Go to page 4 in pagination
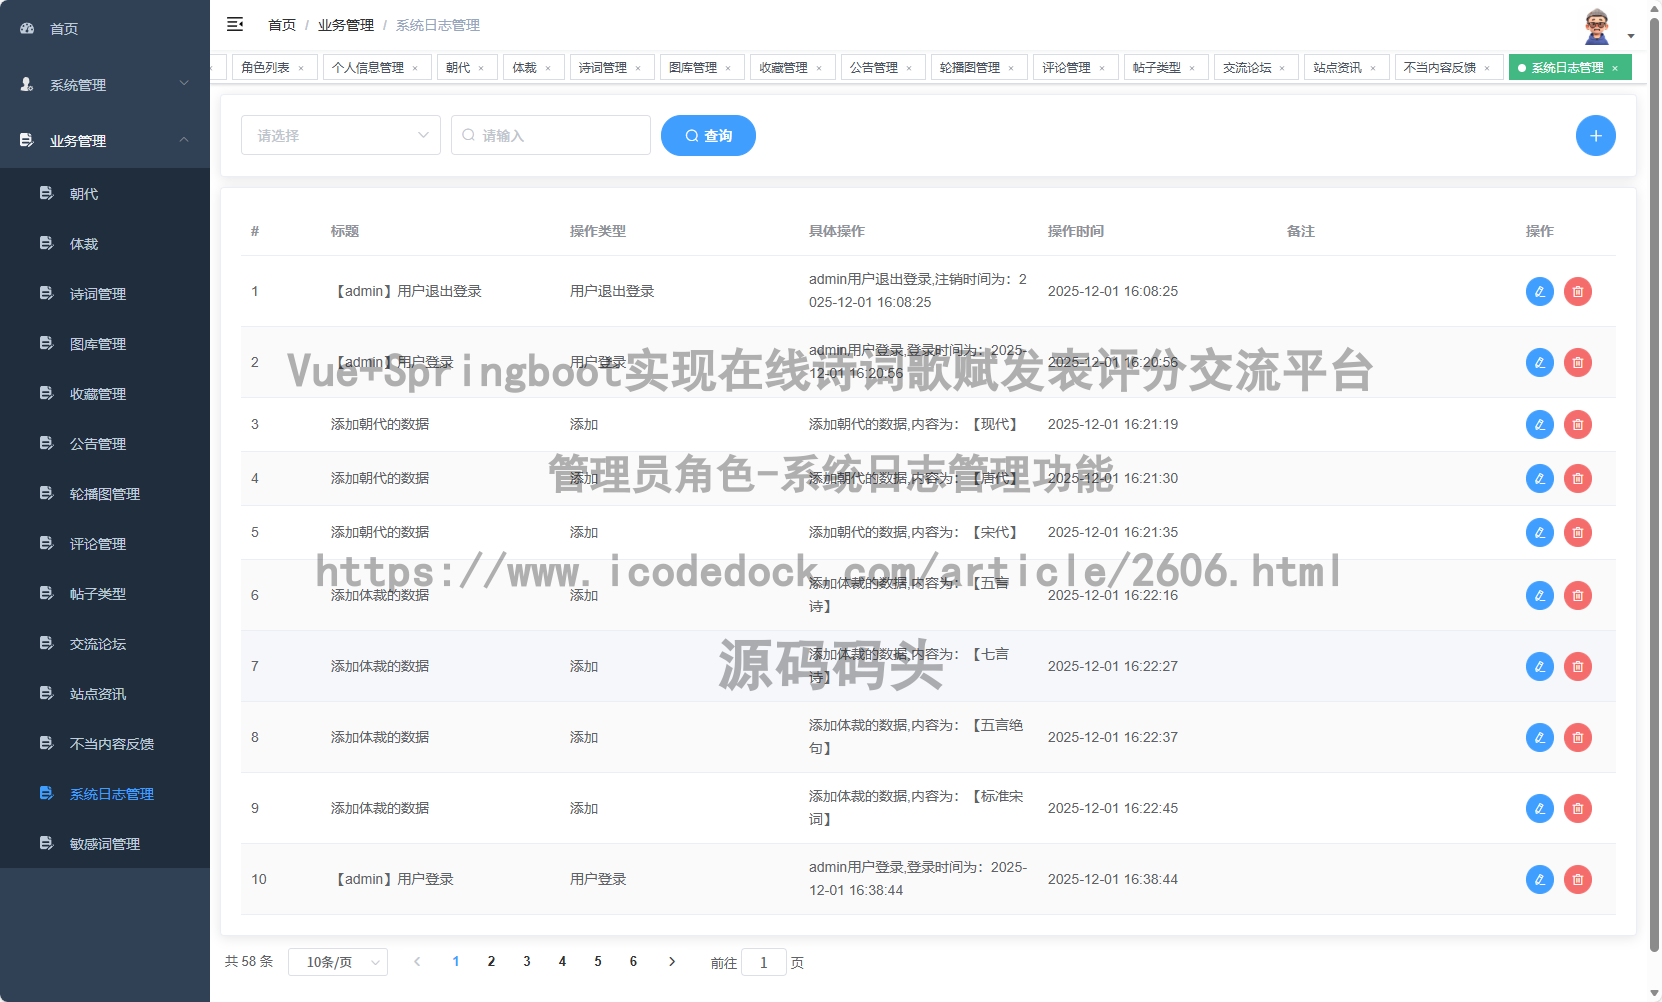This screenshot has height=1002, width=1662. coord(562,961)
